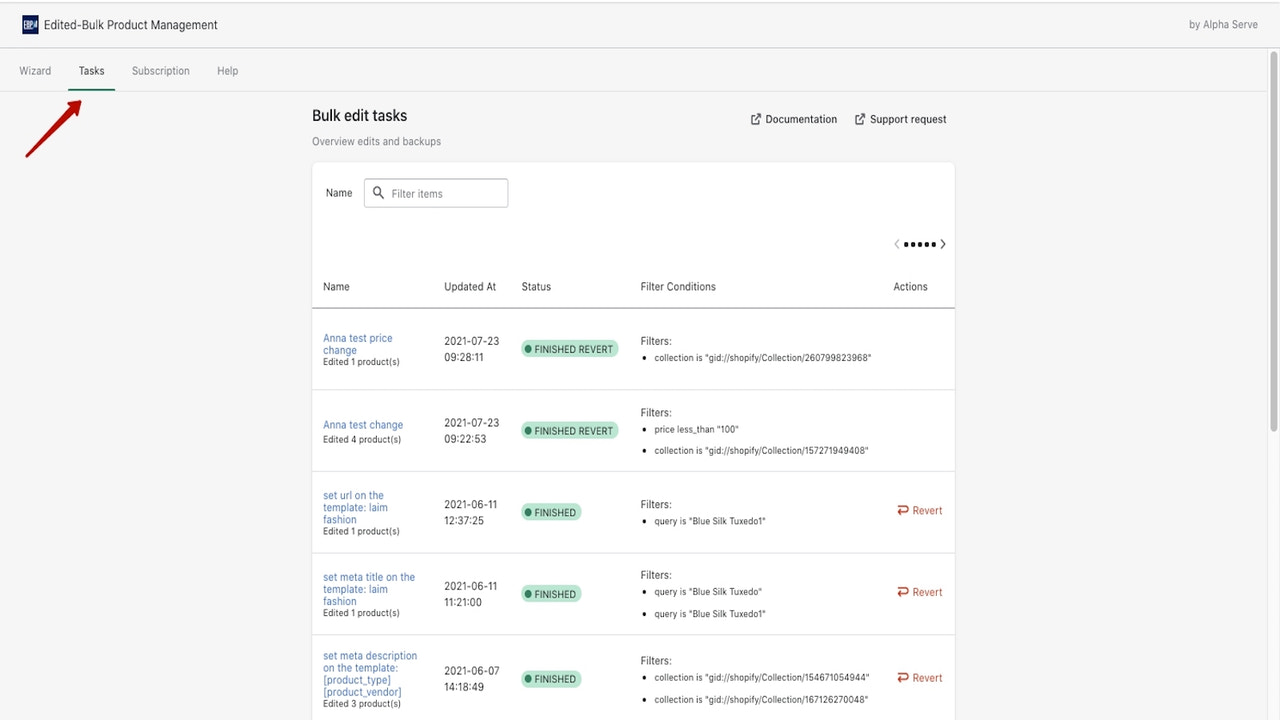This screenshot has height=720, width=1280.
Task: Click the magnifying glass in the Name filter
Action: coord(378,192)
